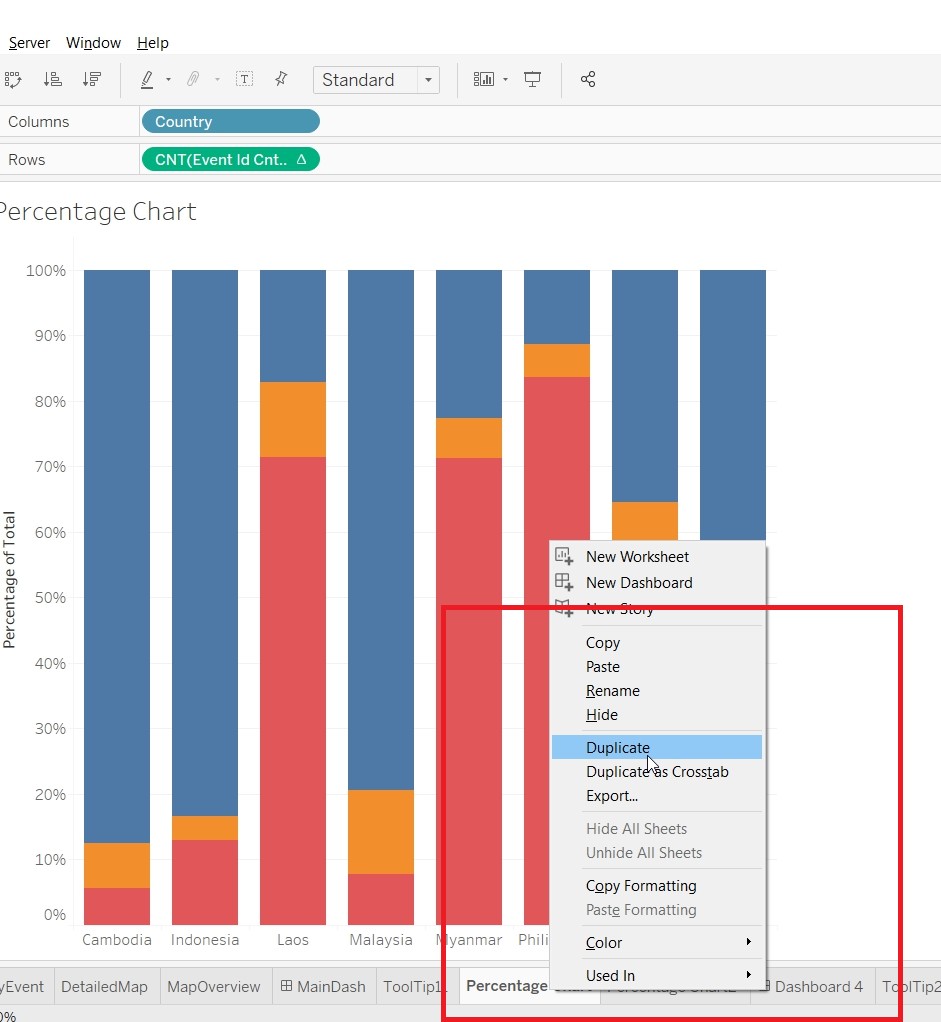
Task: Start Presentation Mode from the toolbar
Action: pyautogui.click(x=533, y=80)
